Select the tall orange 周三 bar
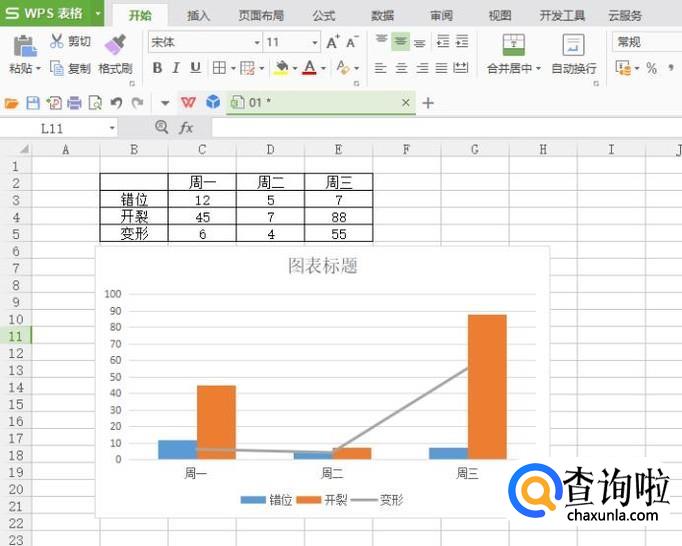Image resolution: width=682 pixels, height=546 pixels. click(487, 387)
